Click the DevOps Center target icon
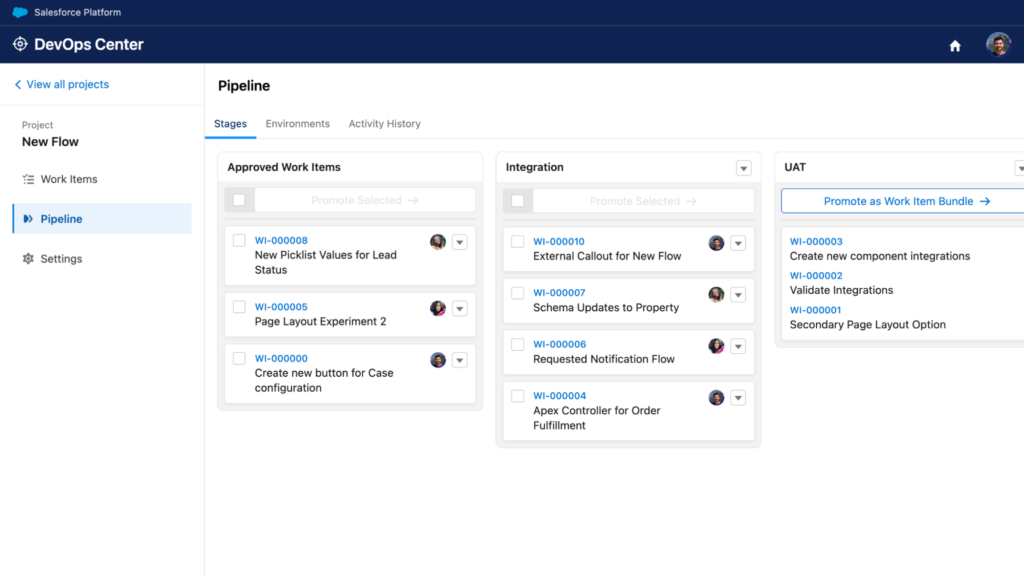Image resolution: width=1024 pixels, height=576 pixels. (x=20, y=44)
